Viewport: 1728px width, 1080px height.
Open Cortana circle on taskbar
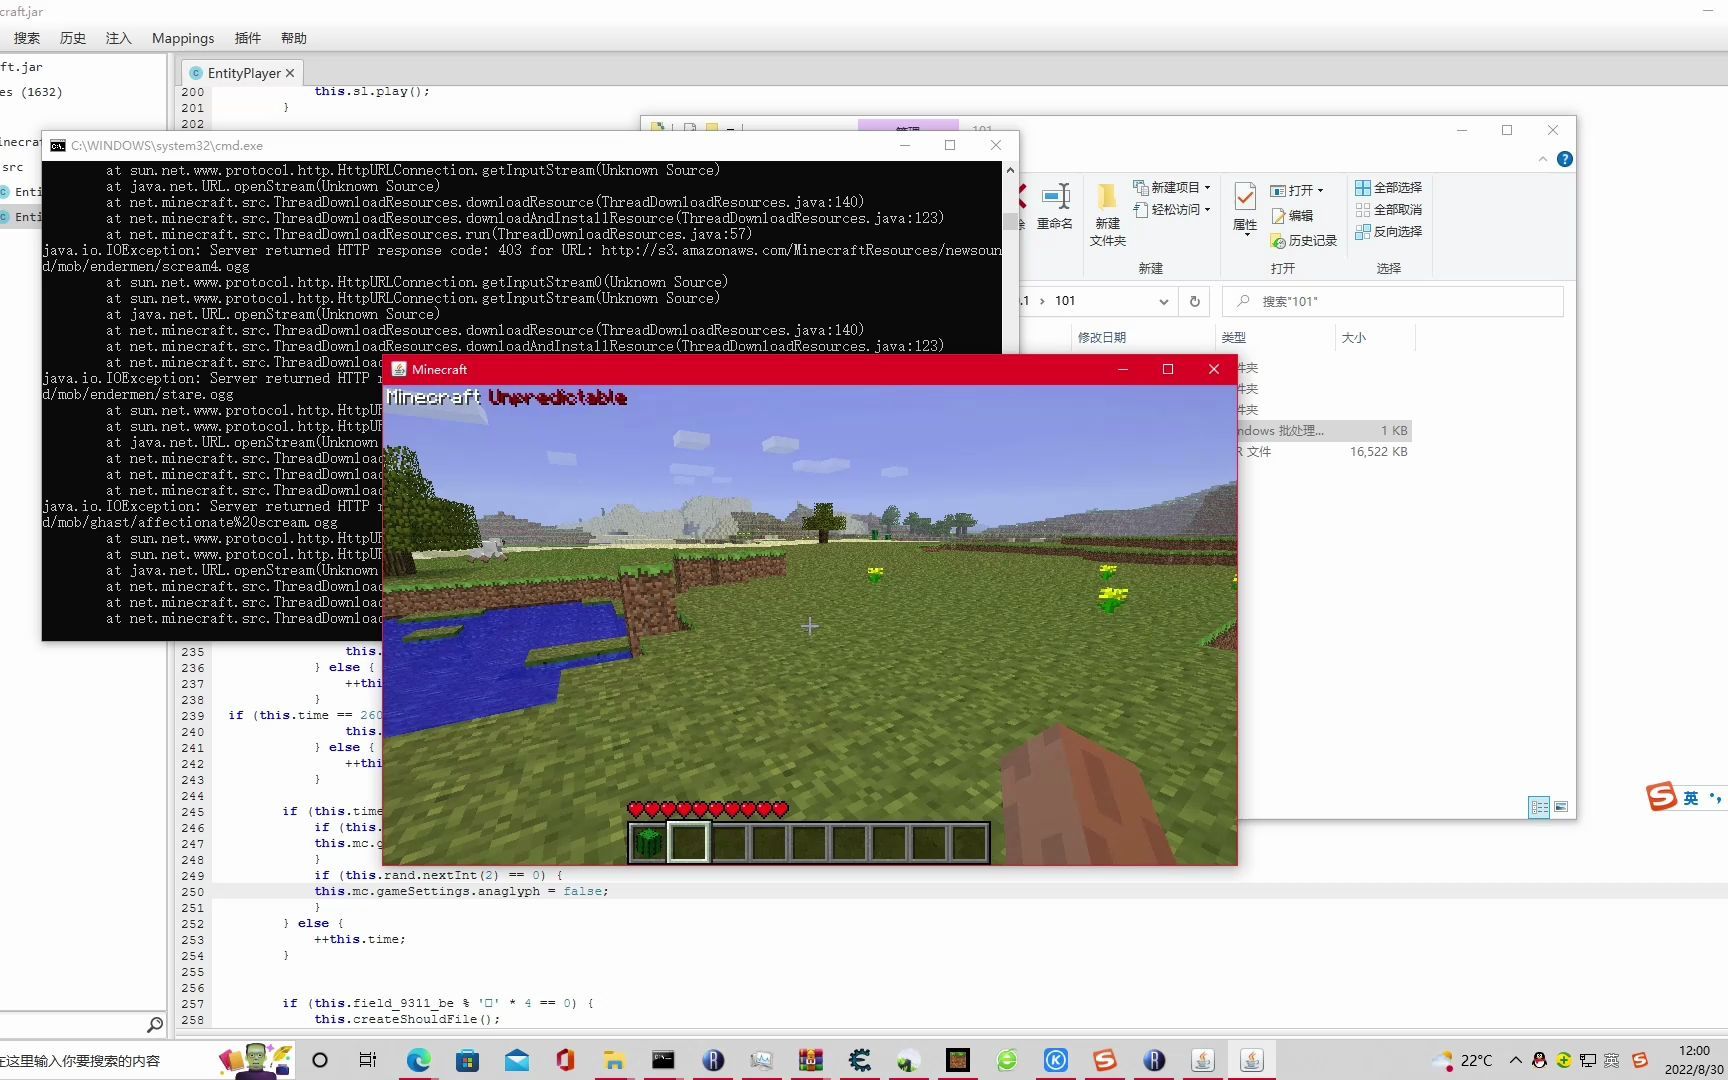320,1060
